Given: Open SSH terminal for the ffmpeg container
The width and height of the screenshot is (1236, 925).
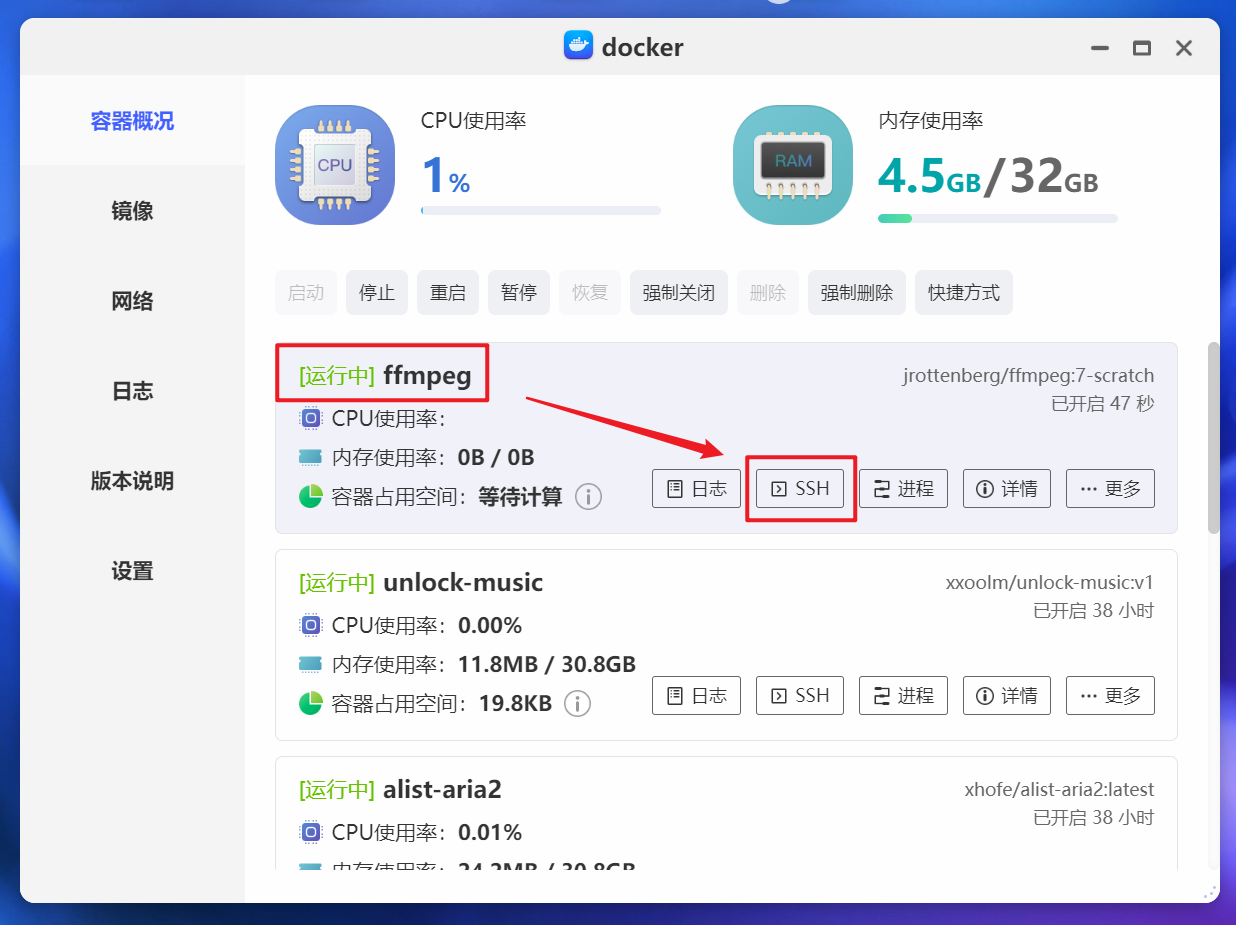Looking at the screenshot, I should [800, 489].
